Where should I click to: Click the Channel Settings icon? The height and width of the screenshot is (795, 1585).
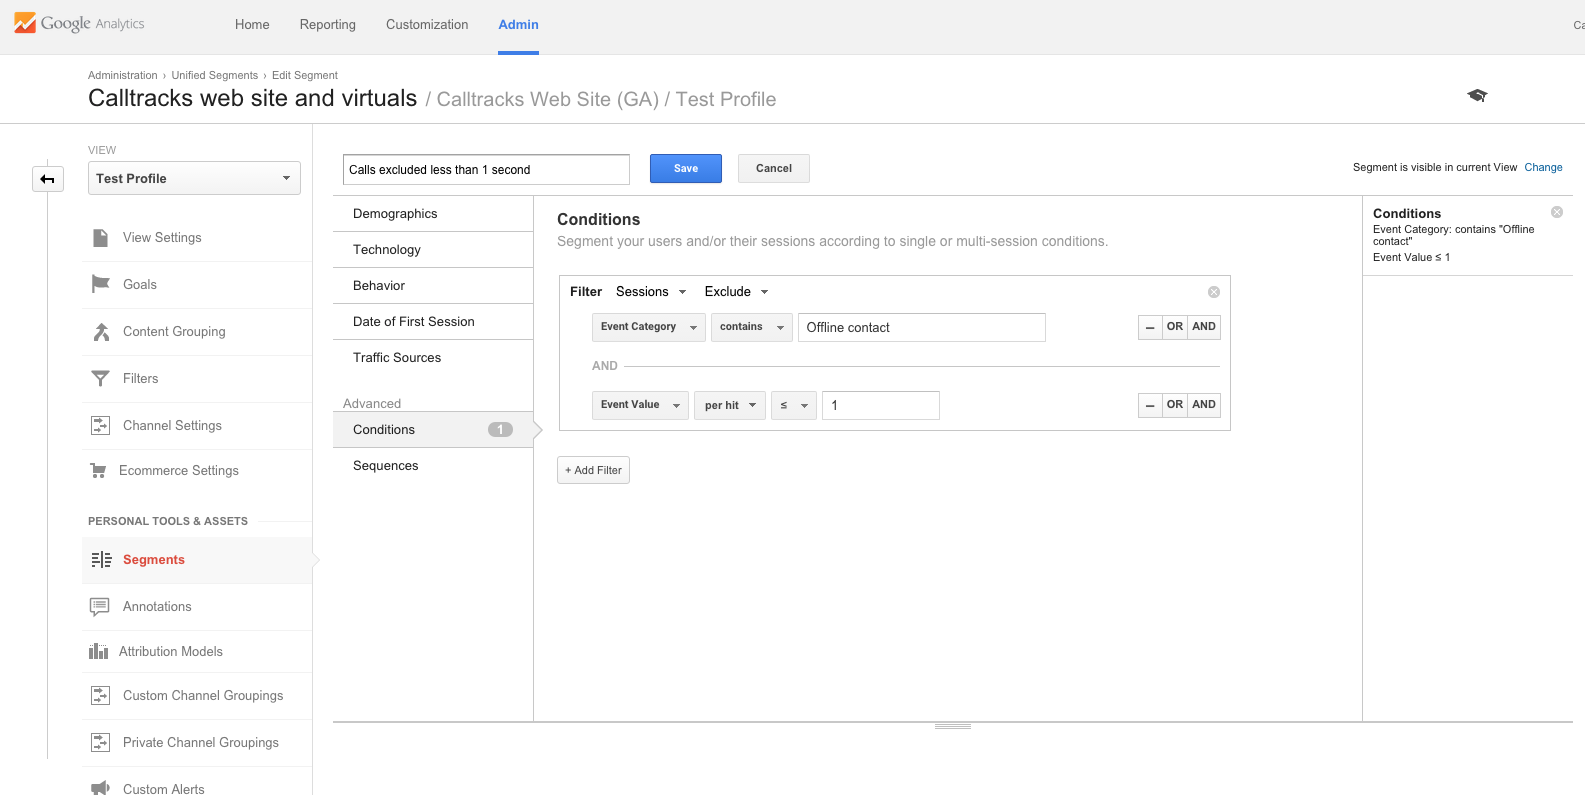pyautogui.click(x=100, y=425)
